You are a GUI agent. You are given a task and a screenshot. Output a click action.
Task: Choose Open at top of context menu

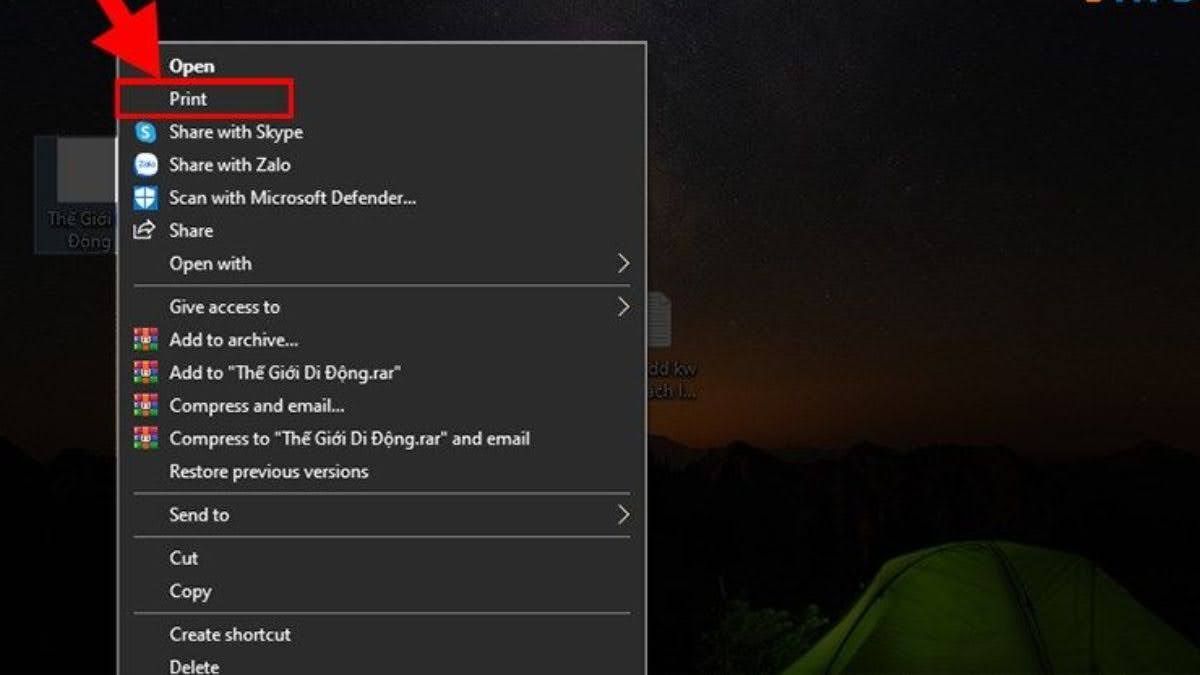(x=191, y=66)
